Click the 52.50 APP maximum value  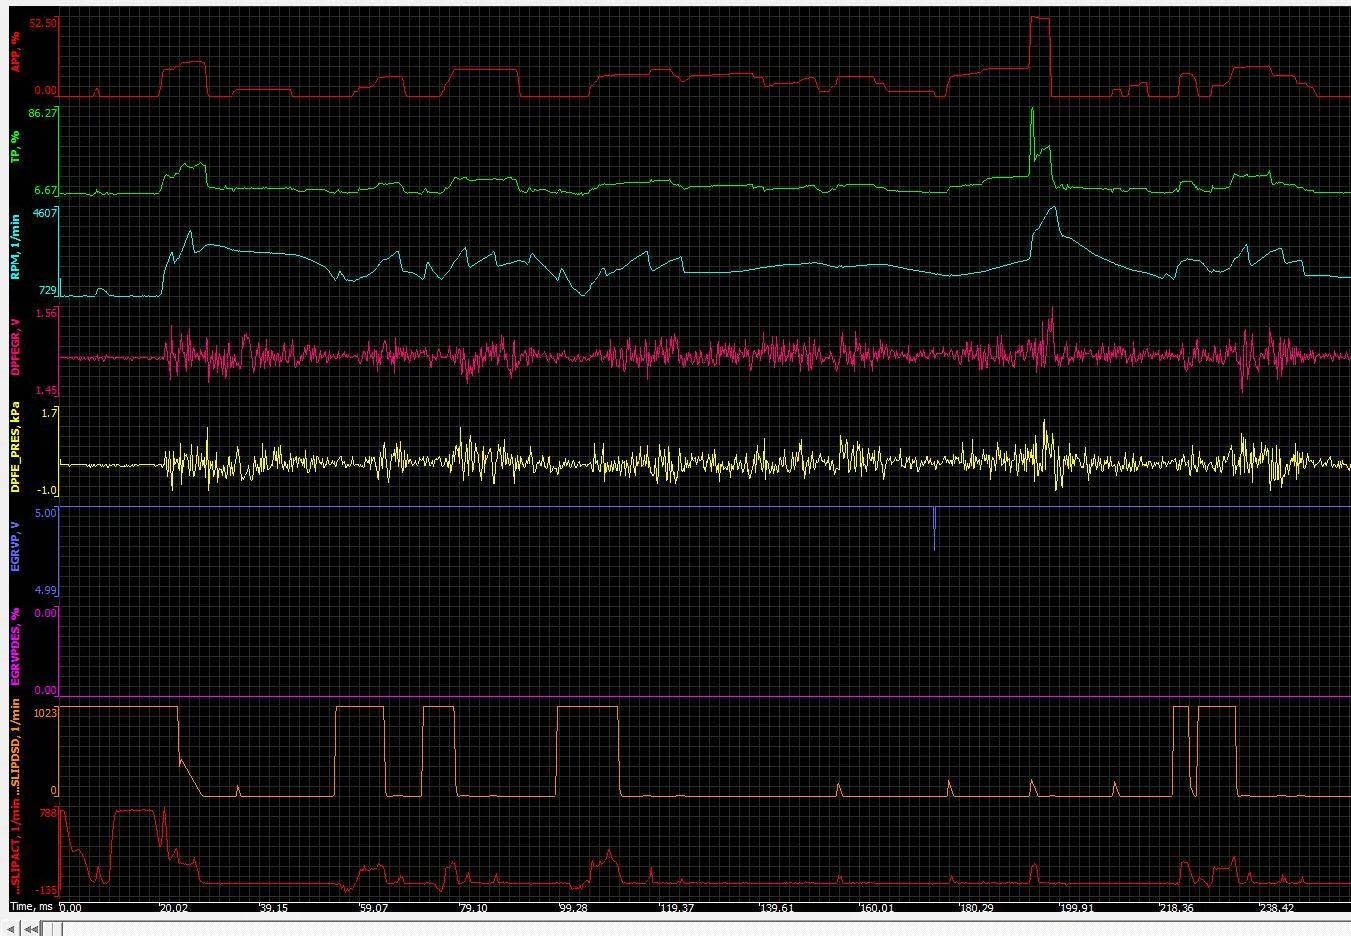[x=43, y=22]
